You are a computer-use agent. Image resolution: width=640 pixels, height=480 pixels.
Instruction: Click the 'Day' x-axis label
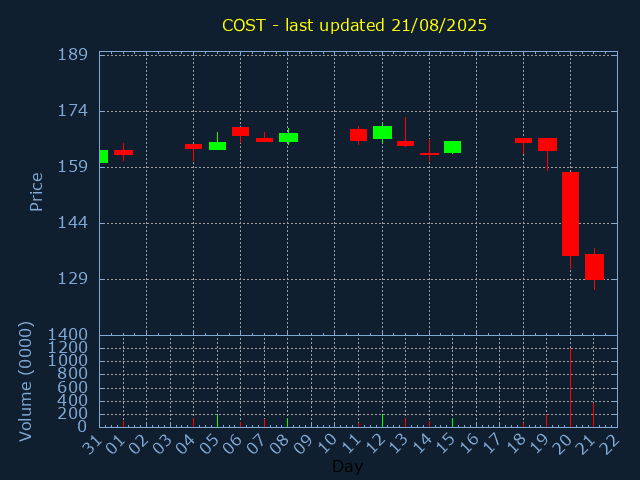click(347, 466)
